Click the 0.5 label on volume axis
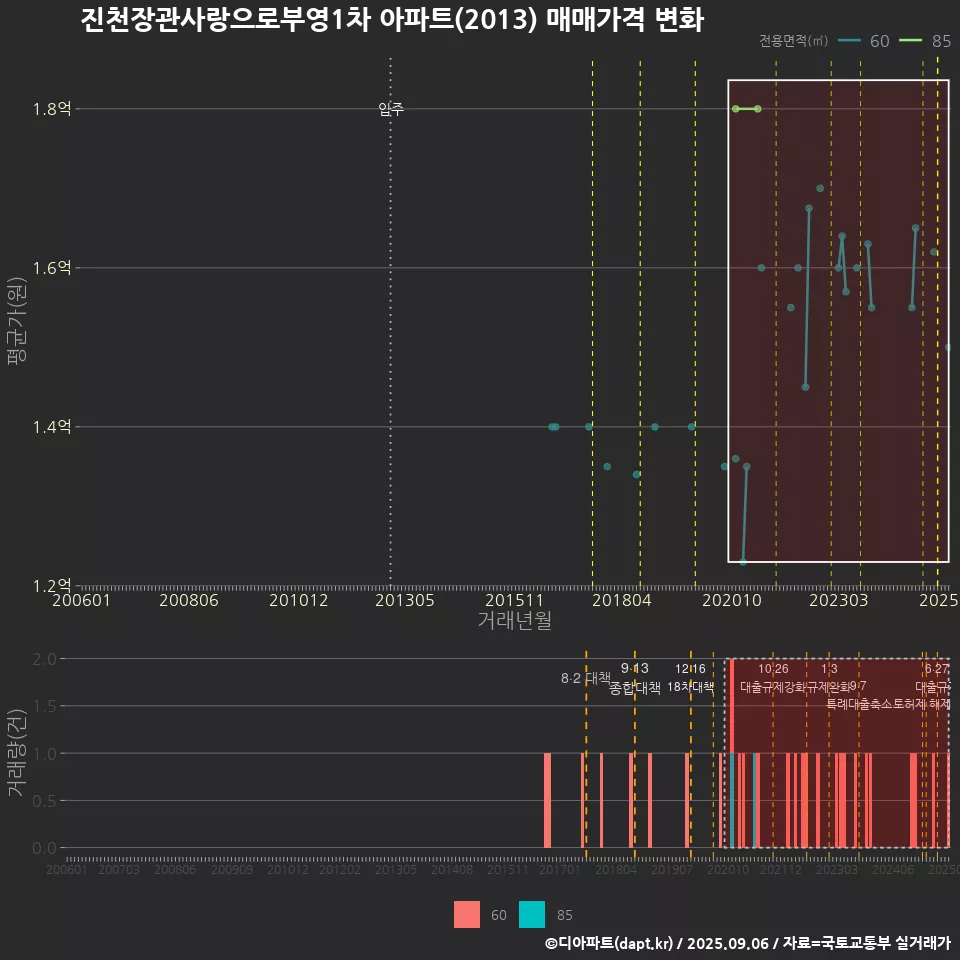The width and height of the screenshot is (960, 960). [x=44, y=801]
